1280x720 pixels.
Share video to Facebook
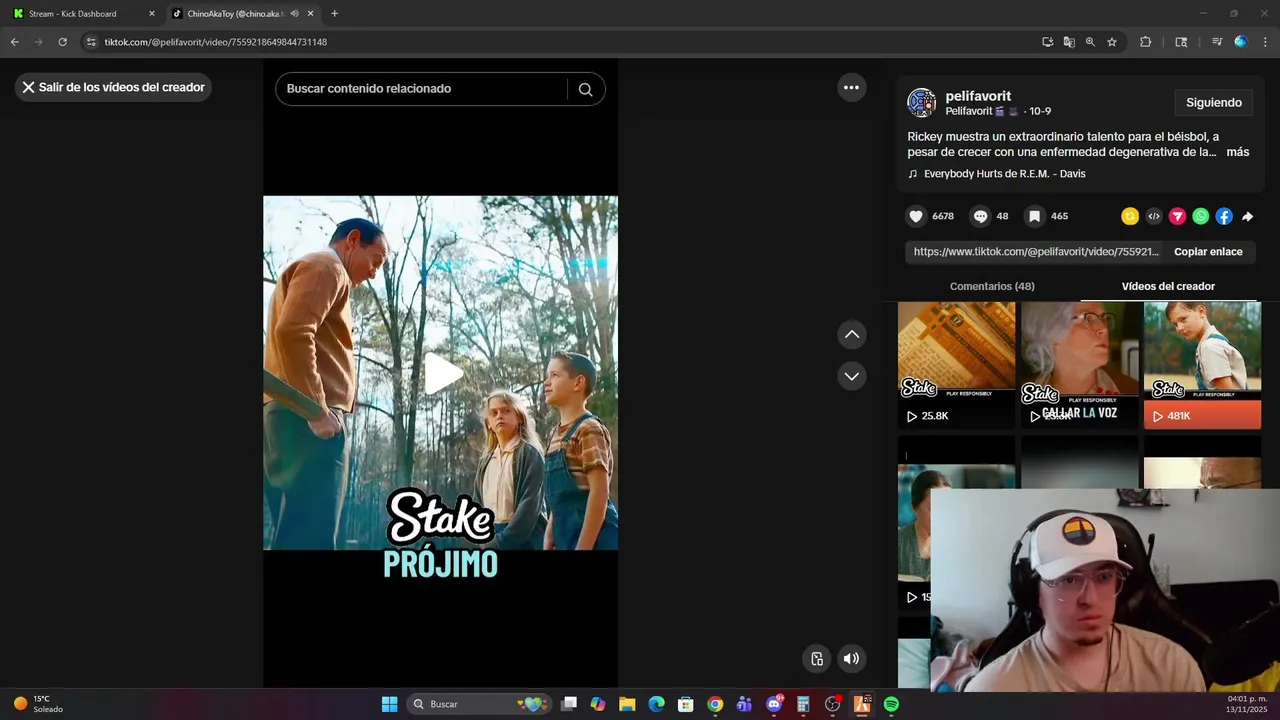point(1224,216)
